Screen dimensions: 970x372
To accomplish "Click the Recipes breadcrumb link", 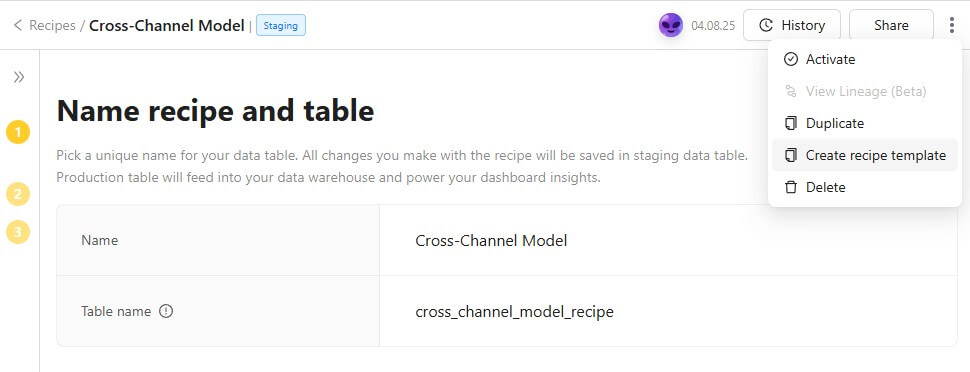I will point(53,25).
